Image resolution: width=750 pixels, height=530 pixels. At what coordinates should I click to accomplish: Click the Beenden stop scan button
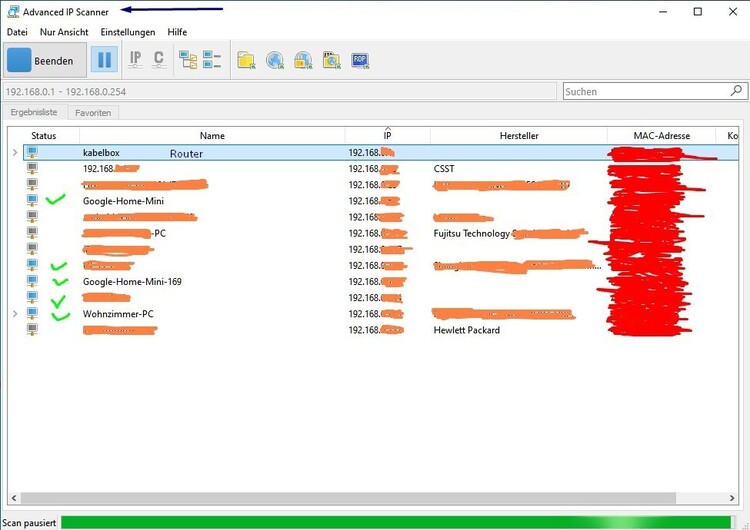45,60
